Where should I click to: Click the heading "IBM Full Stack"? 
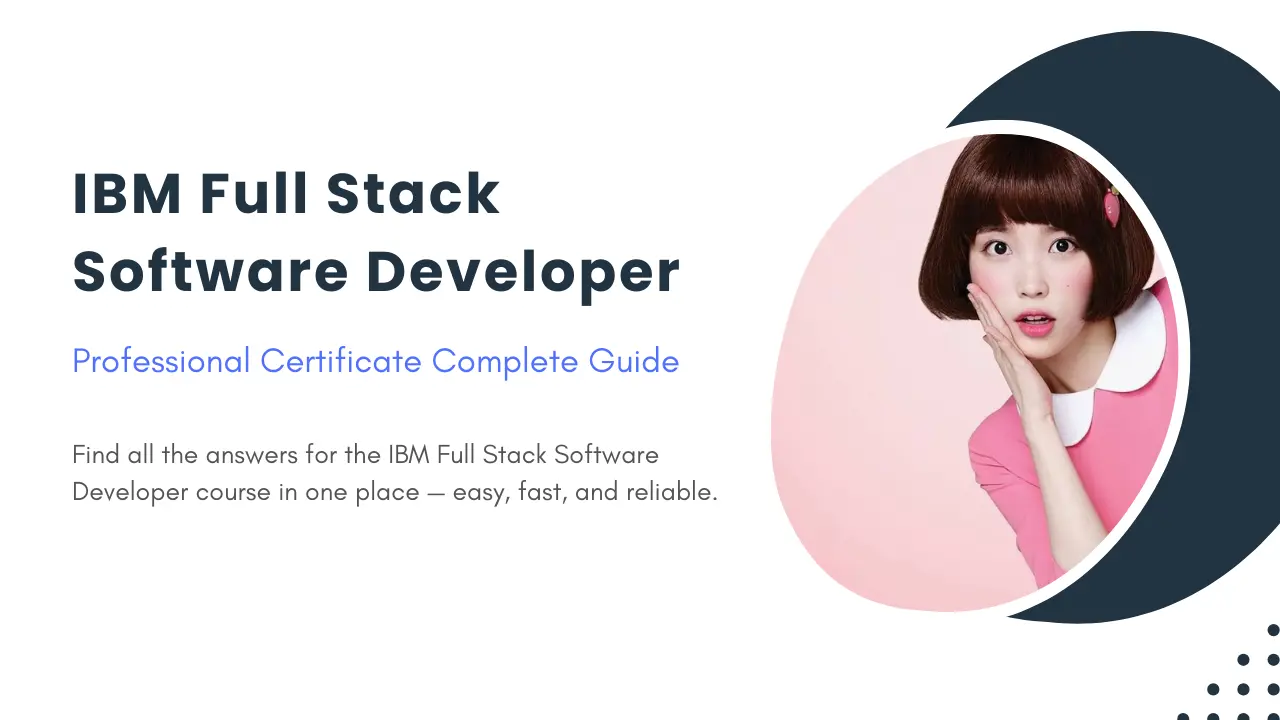click(286, 194)
